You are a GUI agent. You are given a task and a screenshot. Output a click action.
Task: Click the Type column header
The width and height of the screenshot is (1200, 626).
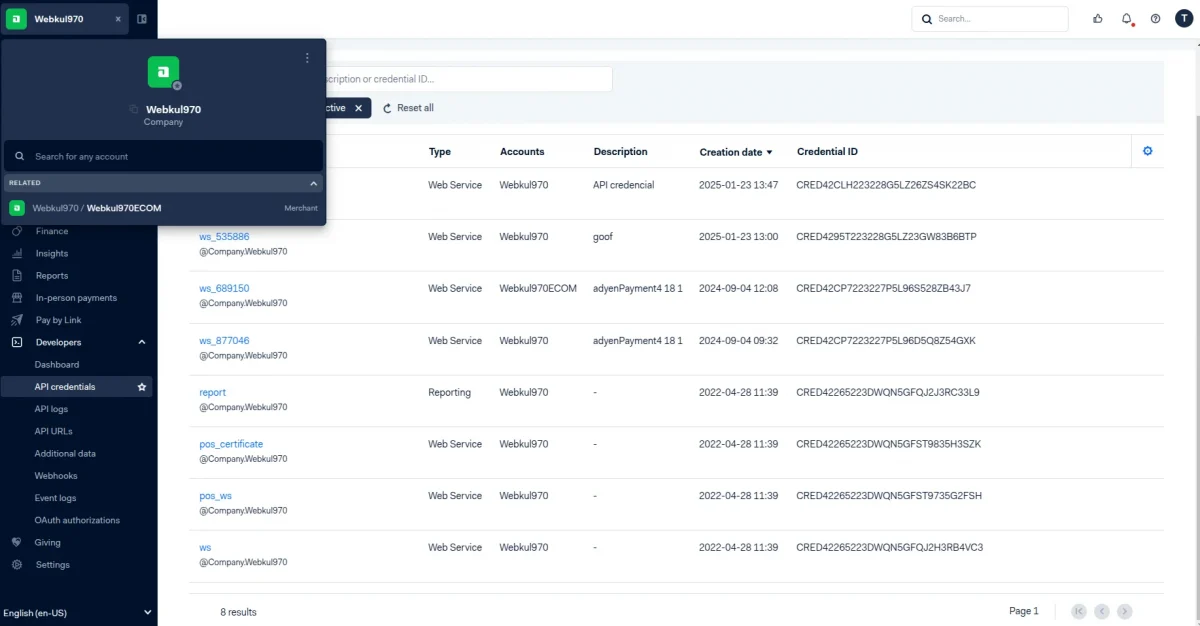[x=440, y=152]
